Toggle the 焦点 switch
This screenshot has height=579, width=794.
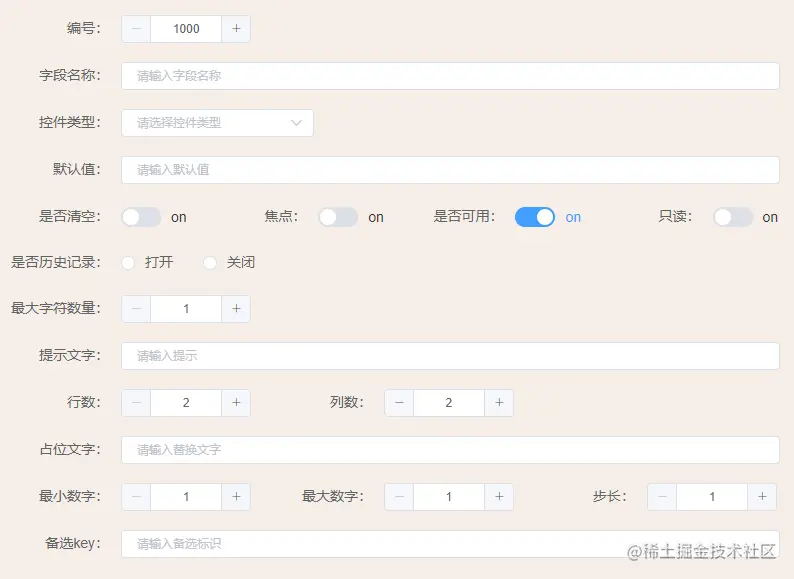pyautogui.click(x=338, y=217)
